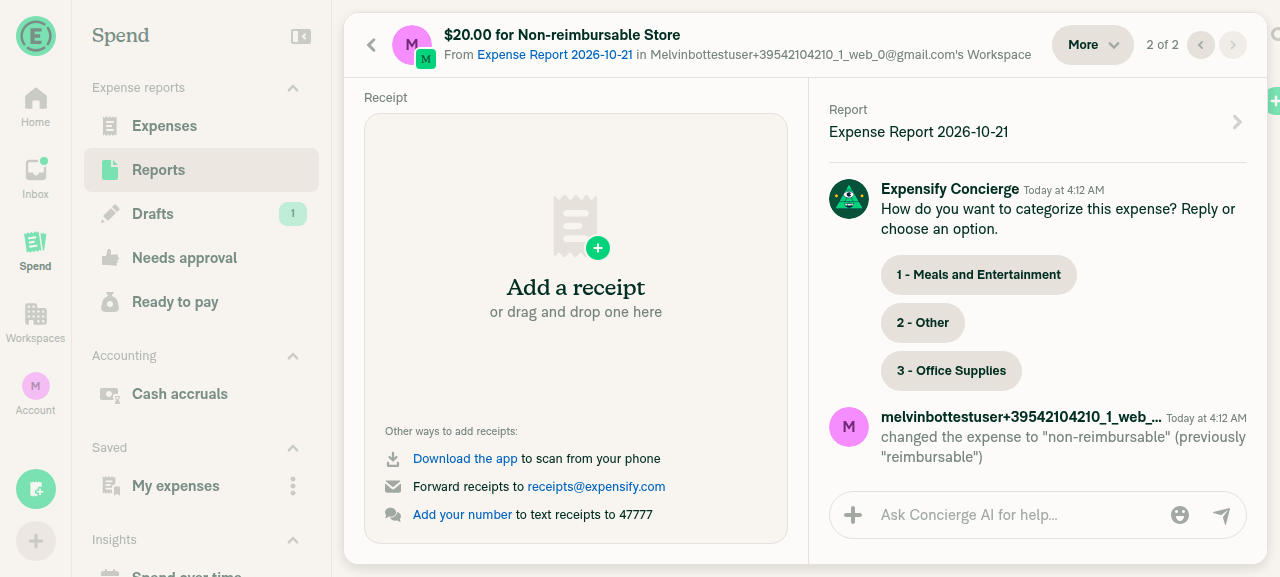Collapse the Accounting section
1280x577 pixels.
[293, 356]
